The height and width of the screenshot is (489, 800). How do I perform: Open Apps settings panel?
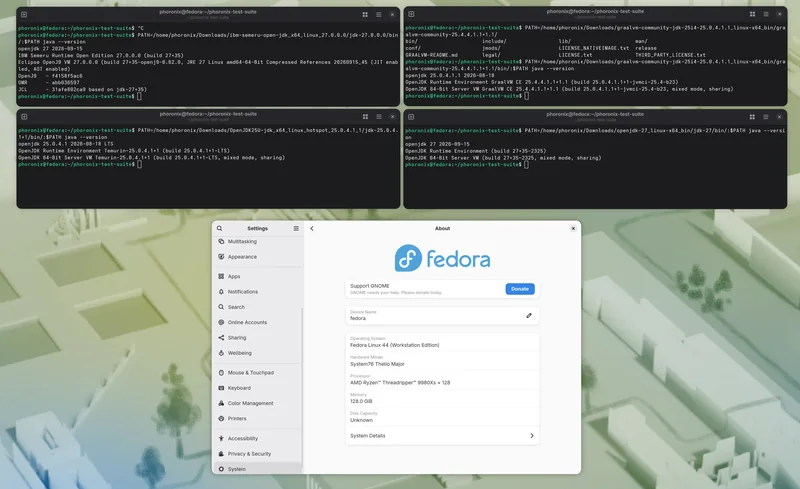[x=258, y=276]
